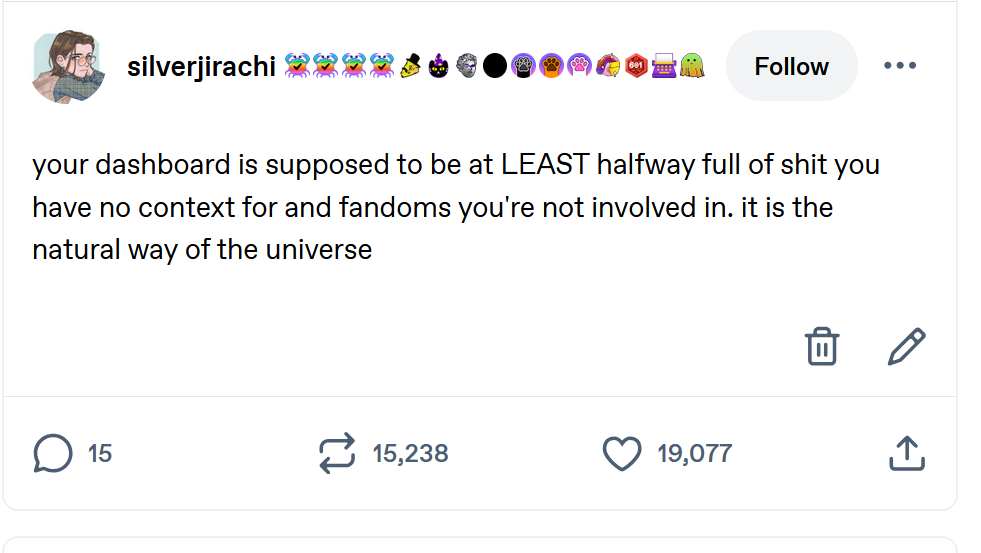Reblog the post using the arrows icon
This screenshot has width=981, height=553.
coord(337,453)
